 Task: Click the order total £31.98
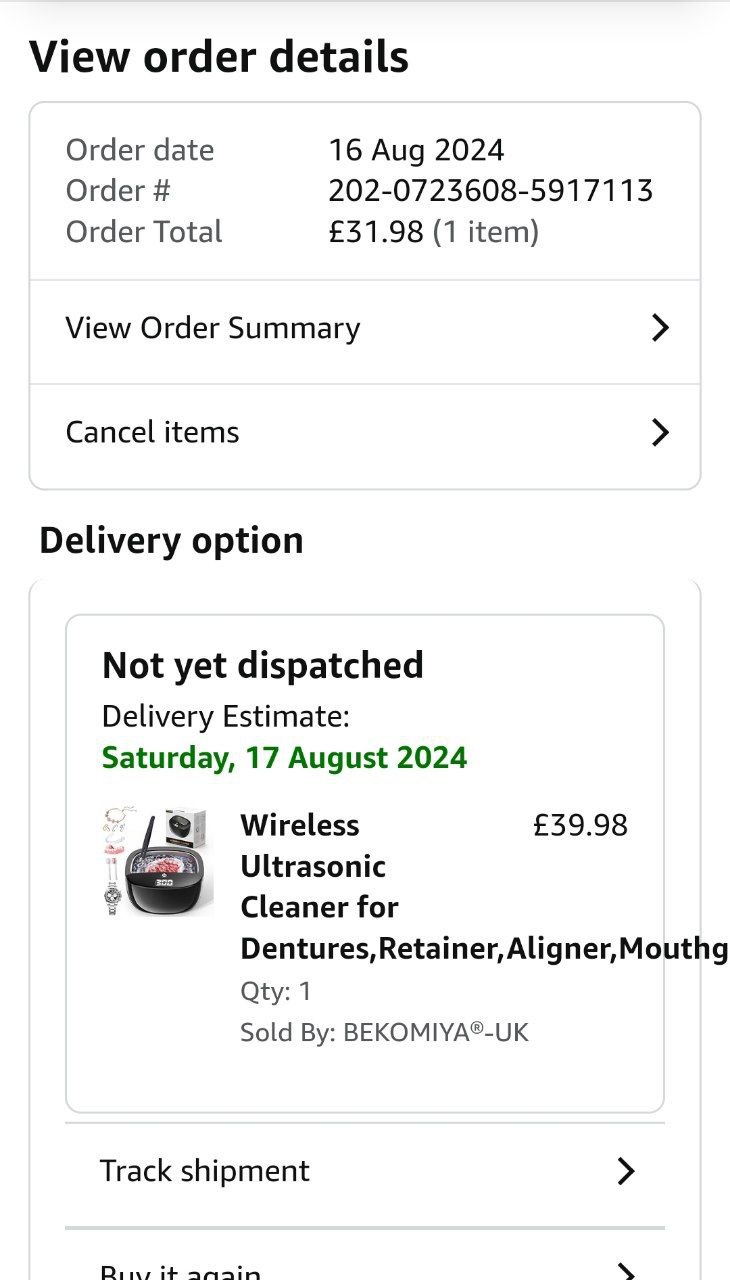[x=376, y=232]
